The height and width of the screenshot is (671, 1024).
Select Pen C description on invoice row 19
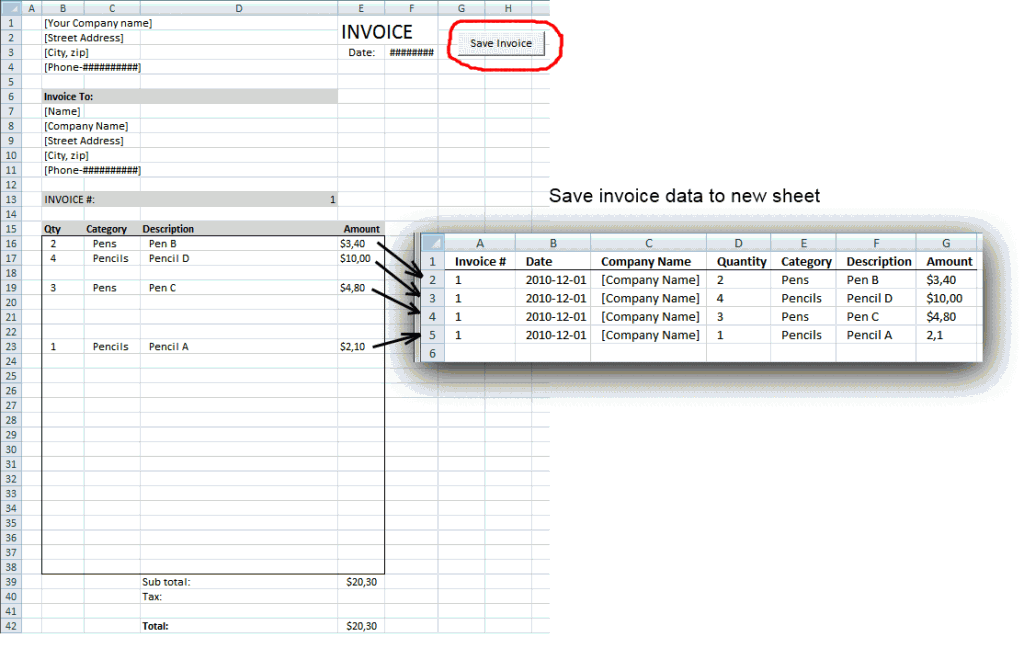click(163, 288)
